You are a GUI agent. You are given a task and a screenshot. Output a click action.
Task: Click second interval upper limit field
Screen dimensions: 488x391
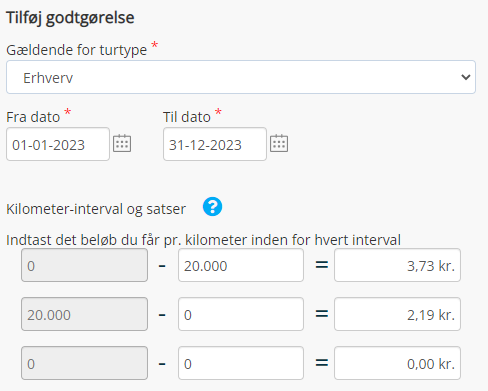click(x=241, y=314)
